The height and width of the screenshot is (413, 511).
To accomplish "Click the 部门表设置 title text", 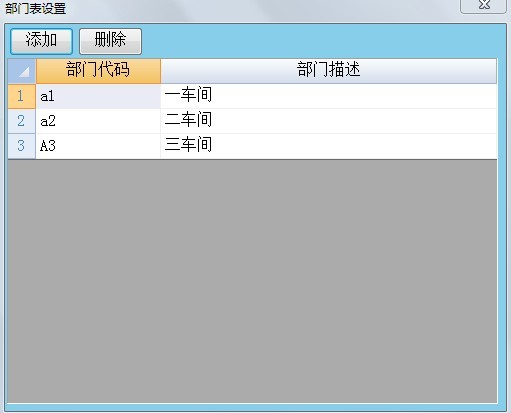I will click(36, 9).
